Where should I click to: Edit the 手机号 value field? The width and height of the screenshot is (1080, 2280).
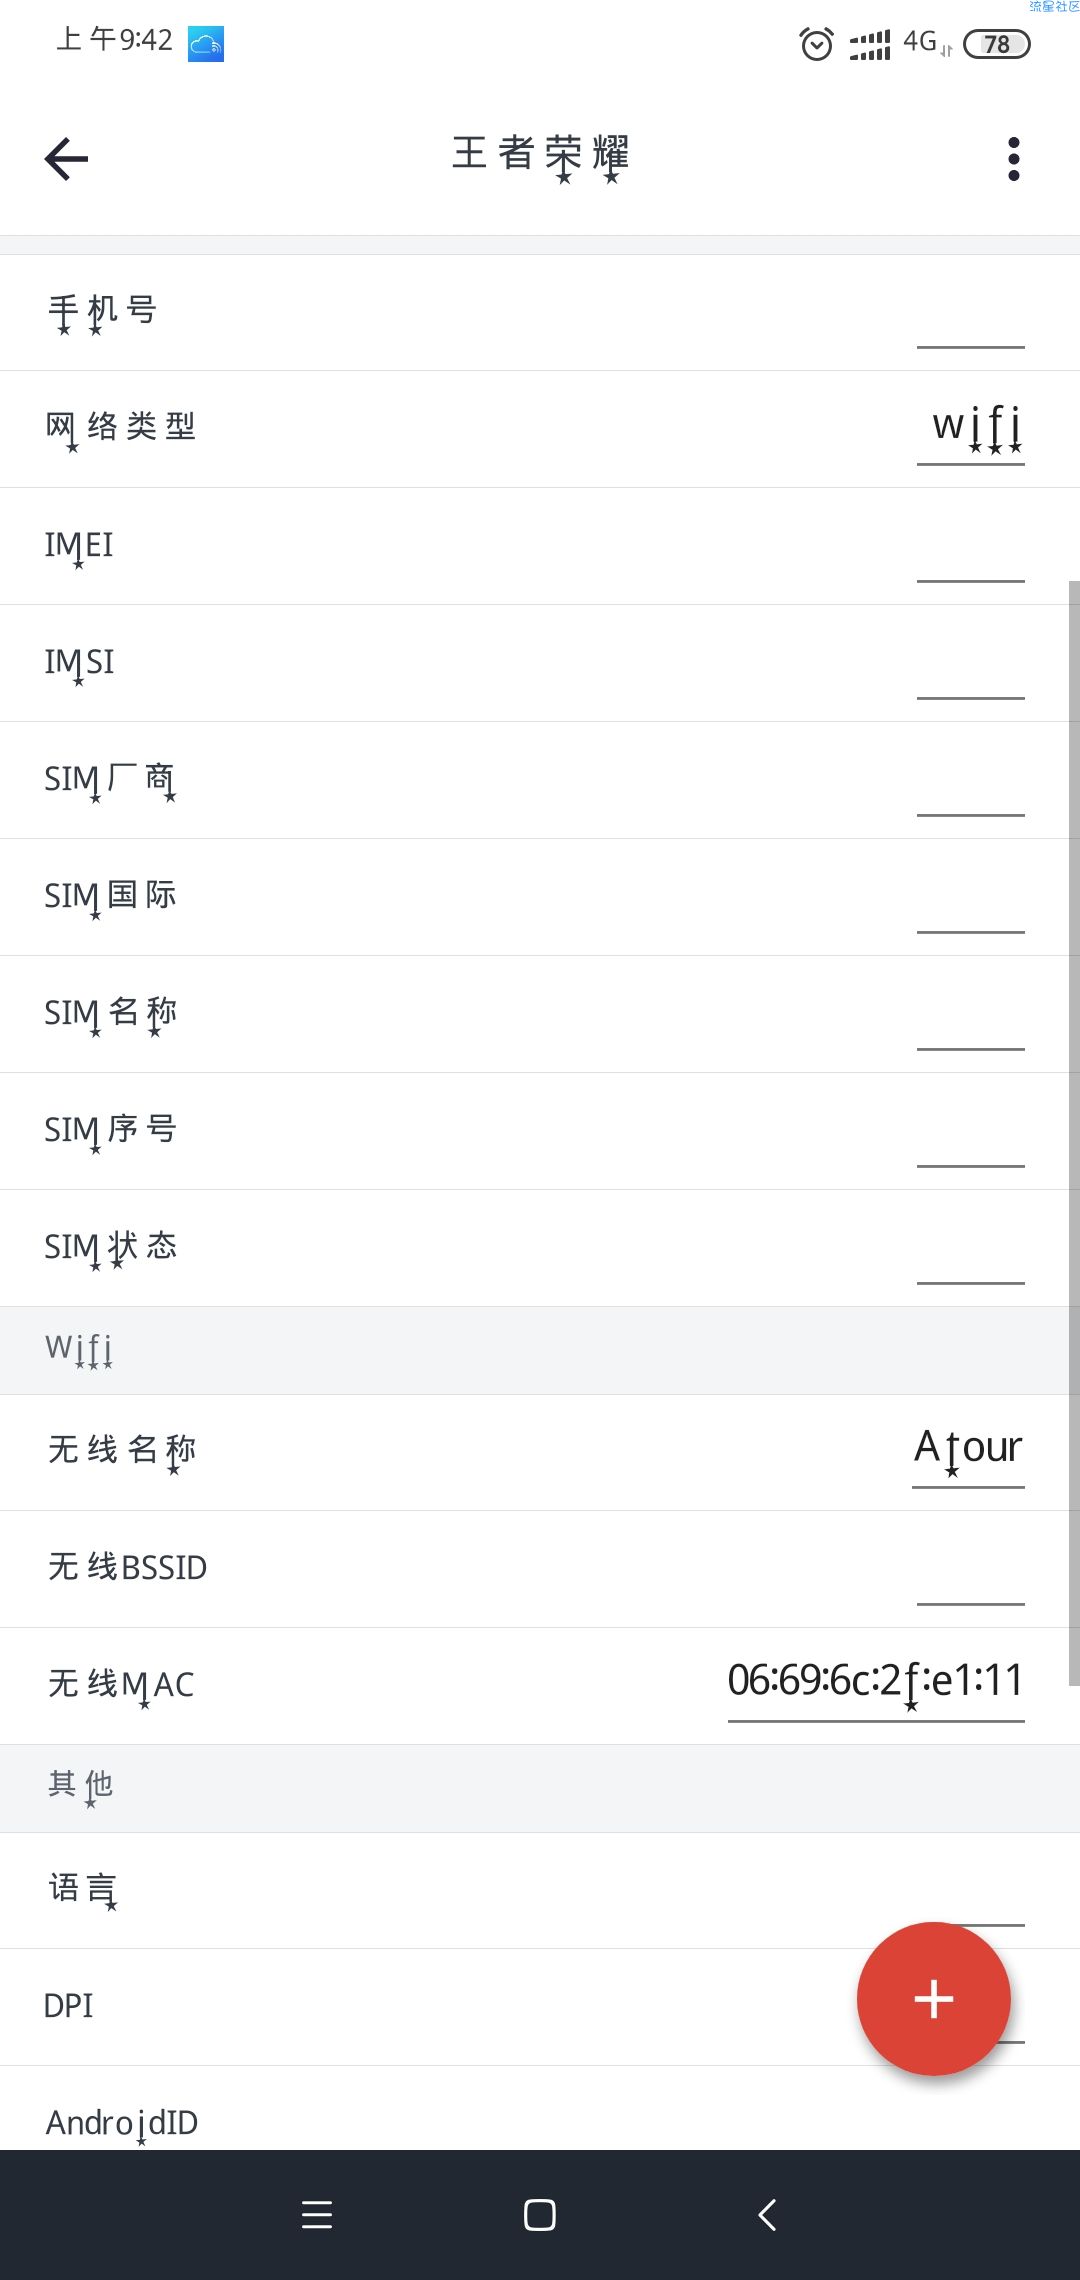click(x=971, y=321)
